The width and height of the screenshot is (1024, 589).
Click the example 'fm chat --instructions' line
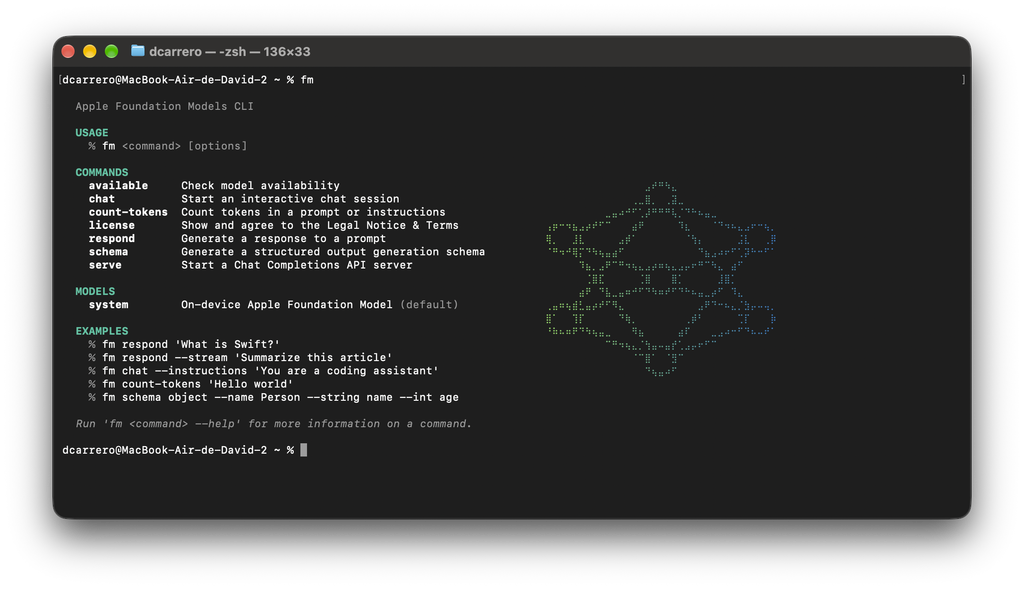[x=270, y=371]
